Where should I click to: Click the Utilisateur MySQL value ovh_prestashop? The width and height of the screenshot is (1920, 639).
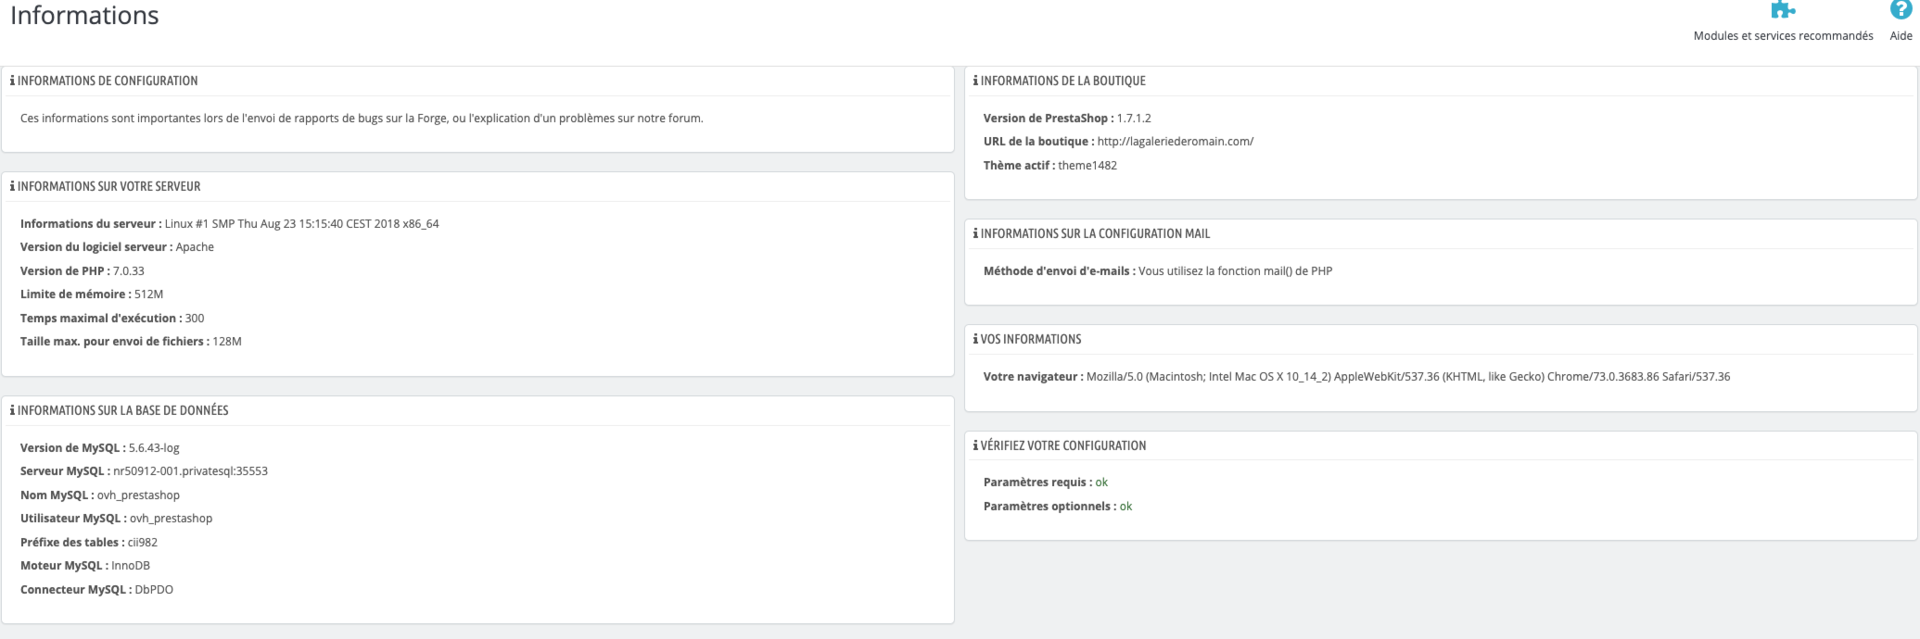(171, 519)
